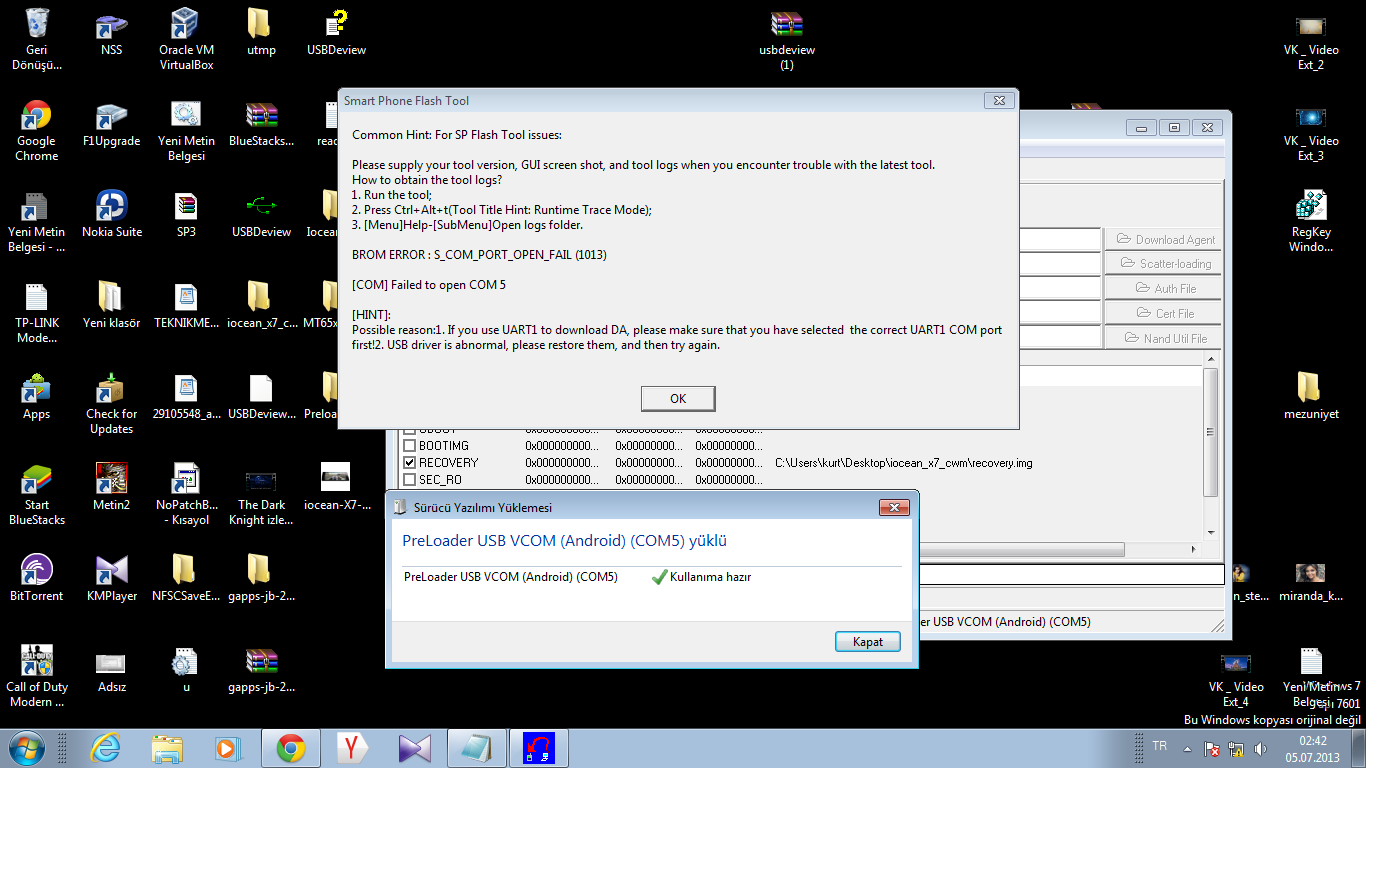
Task: Click the recovery.img path text in RECOVERY row
Action: [903, 463]
